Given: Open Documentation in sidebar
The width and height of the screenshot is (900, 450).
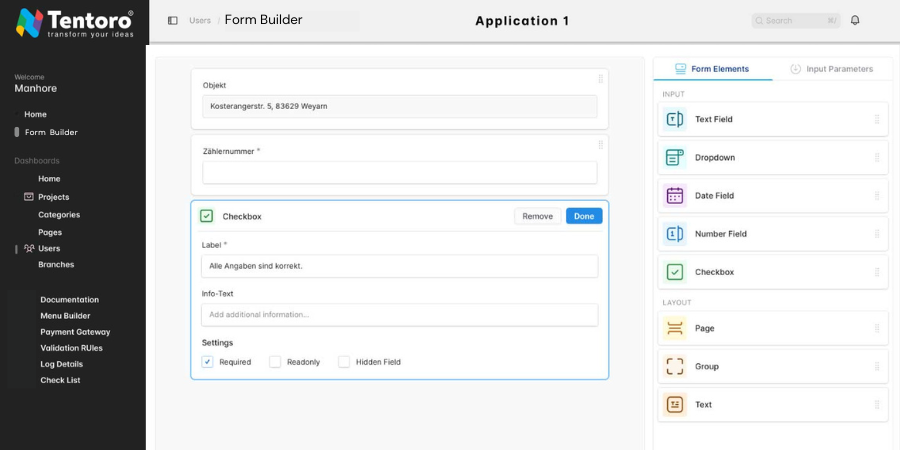Looking at the screenshot, I should click(69, 300).
